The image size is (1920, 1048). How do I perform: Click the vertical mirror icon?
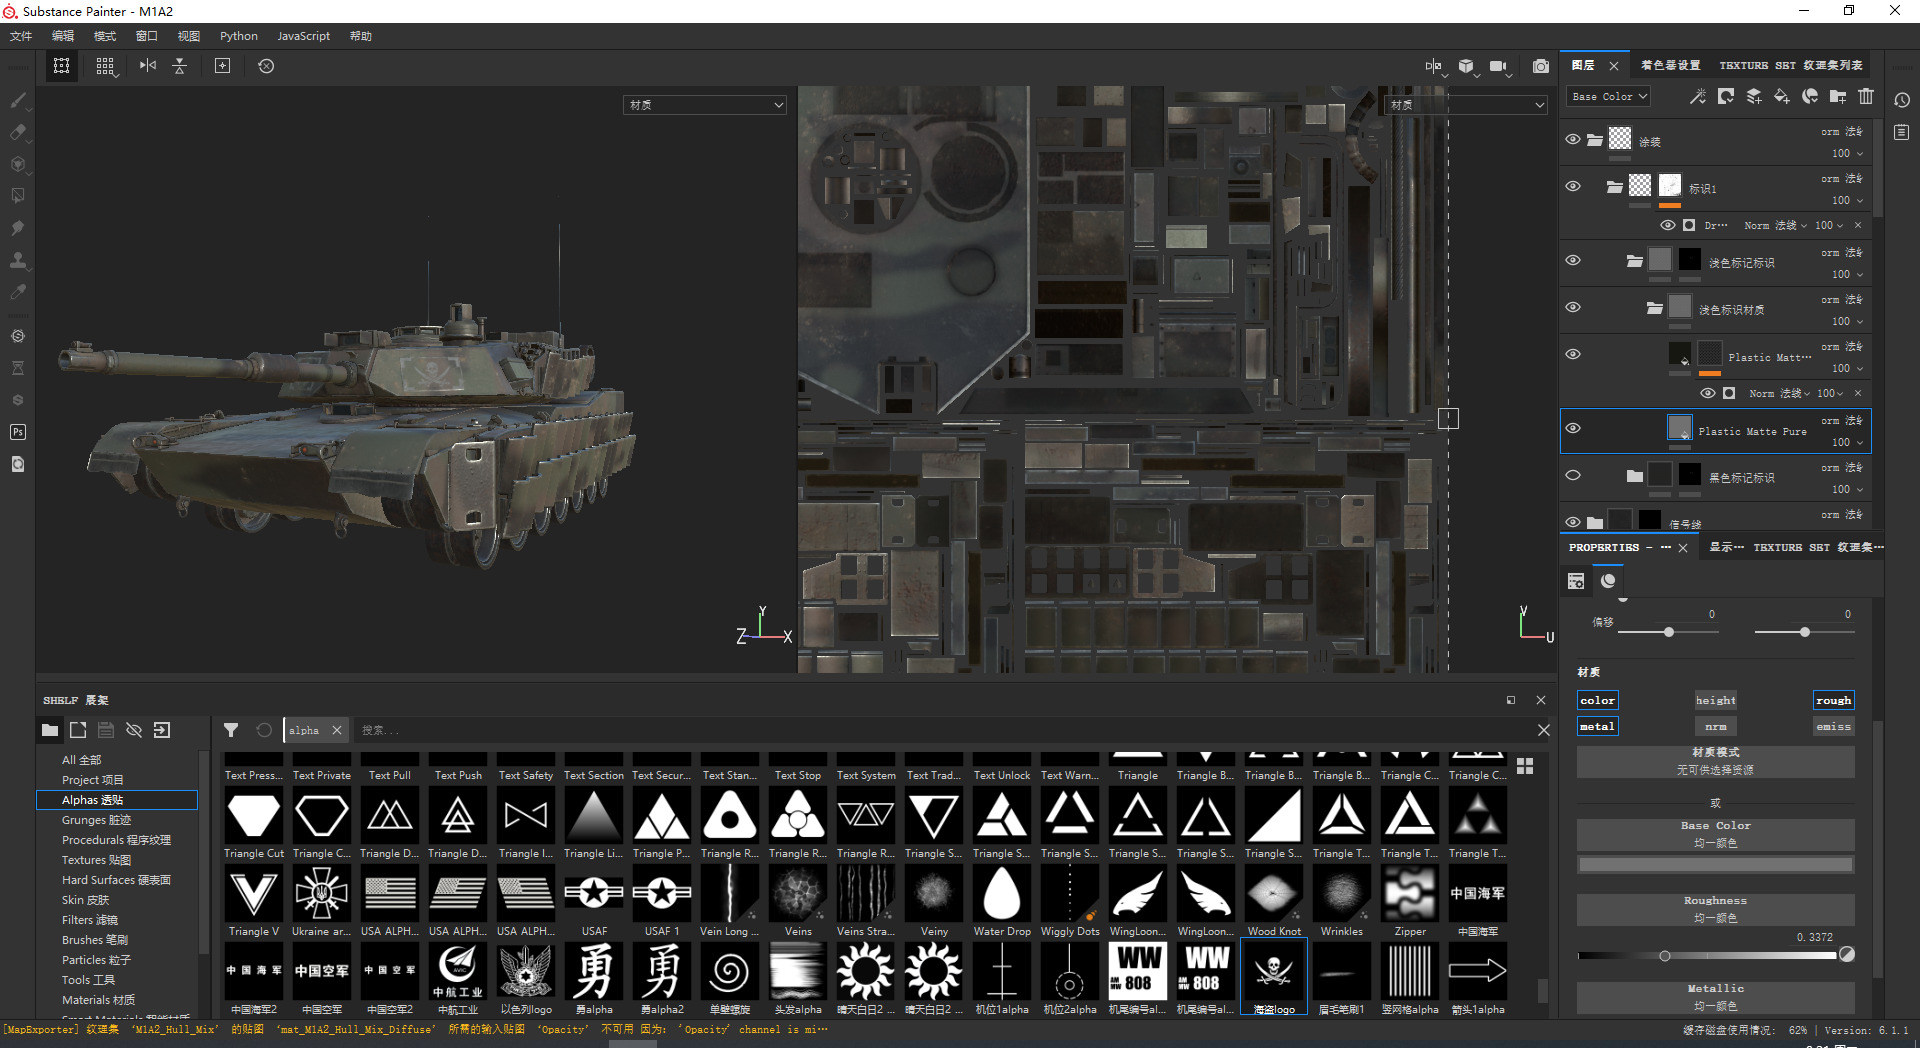click(180, 66)
